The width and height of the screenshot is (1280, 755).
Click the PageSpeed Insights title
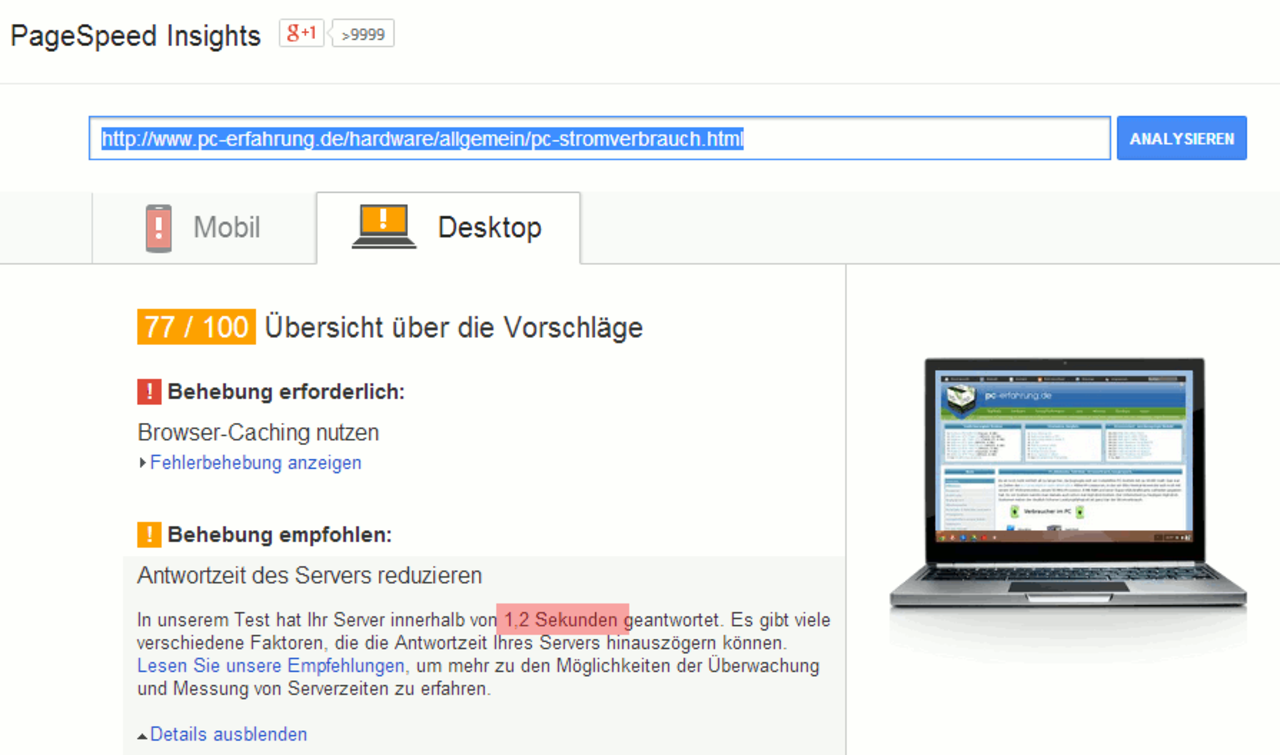pos(135,36)
